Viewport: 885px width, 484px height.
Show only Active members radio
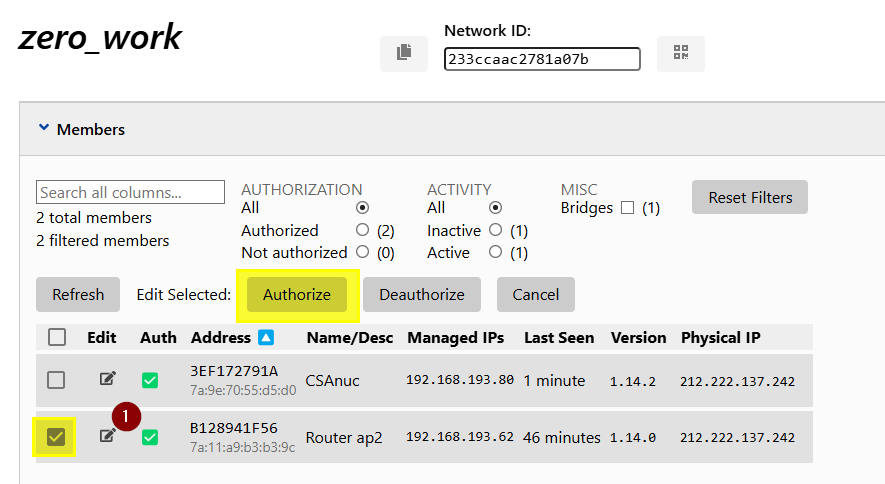[496, 252]
